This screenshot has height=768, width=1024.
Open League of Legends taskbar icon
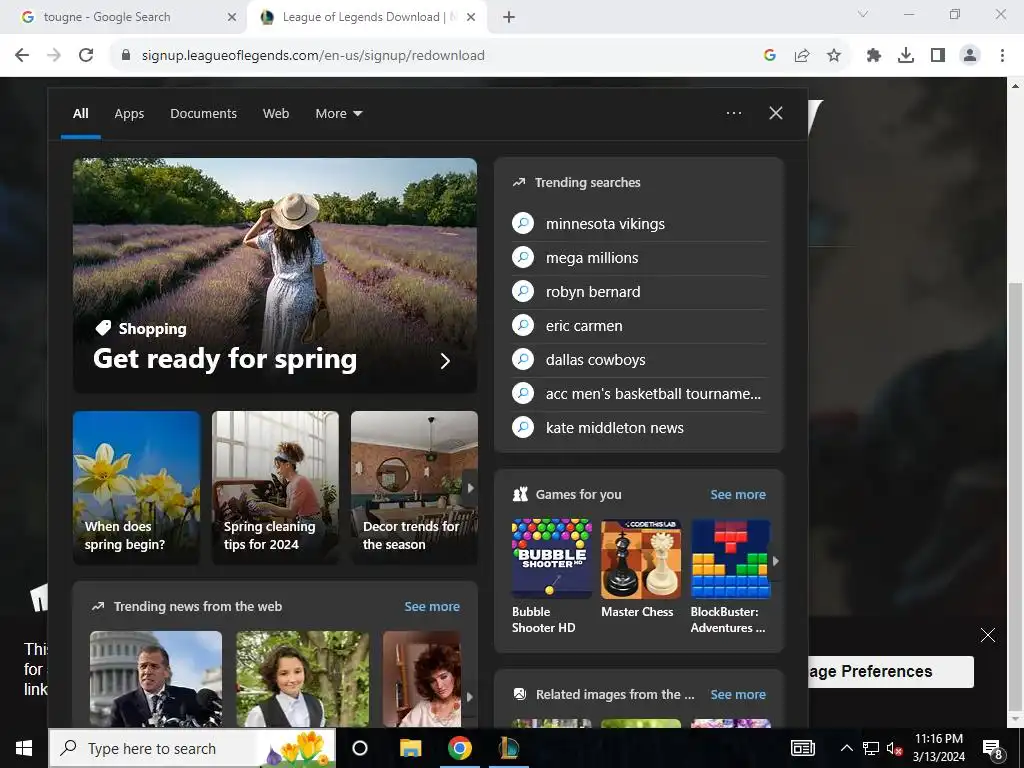tap(509, 748)
